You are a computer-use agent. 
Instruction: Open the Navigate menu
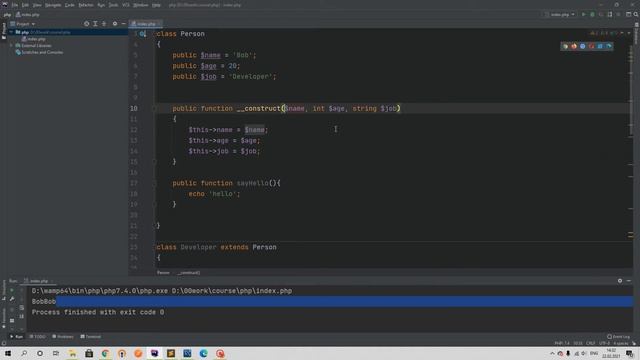(x=53, y=5)
